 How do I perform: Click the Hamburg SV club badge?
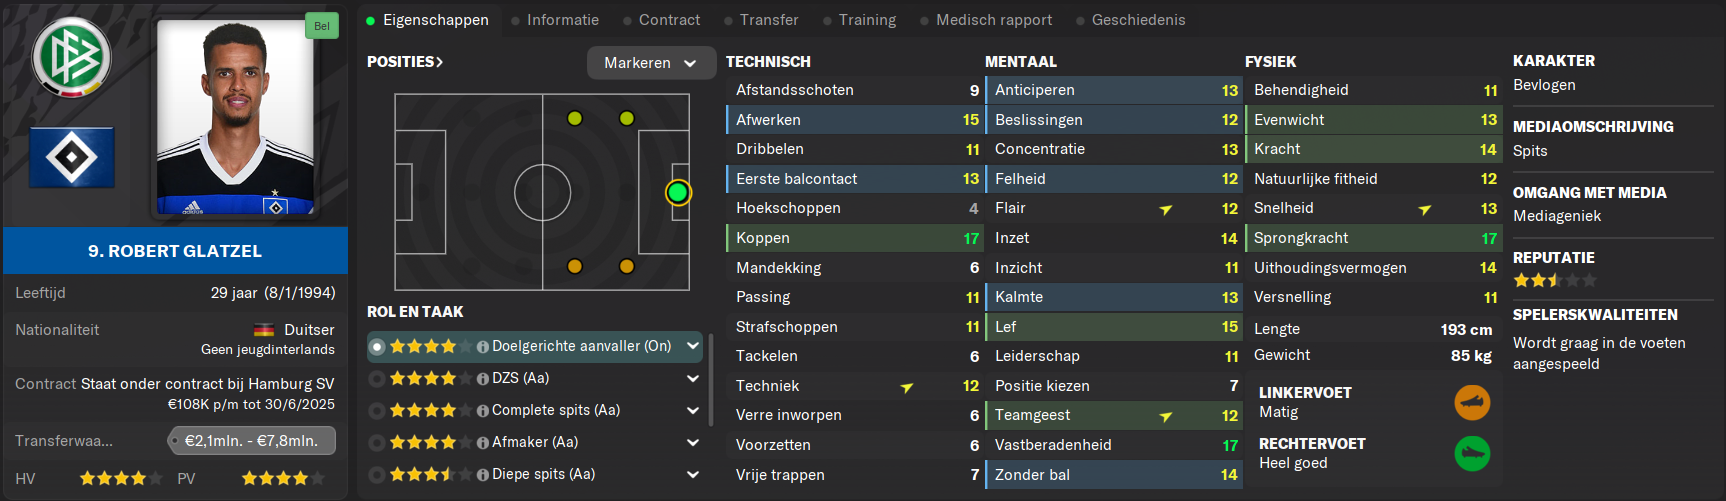(x=72, y=157)
